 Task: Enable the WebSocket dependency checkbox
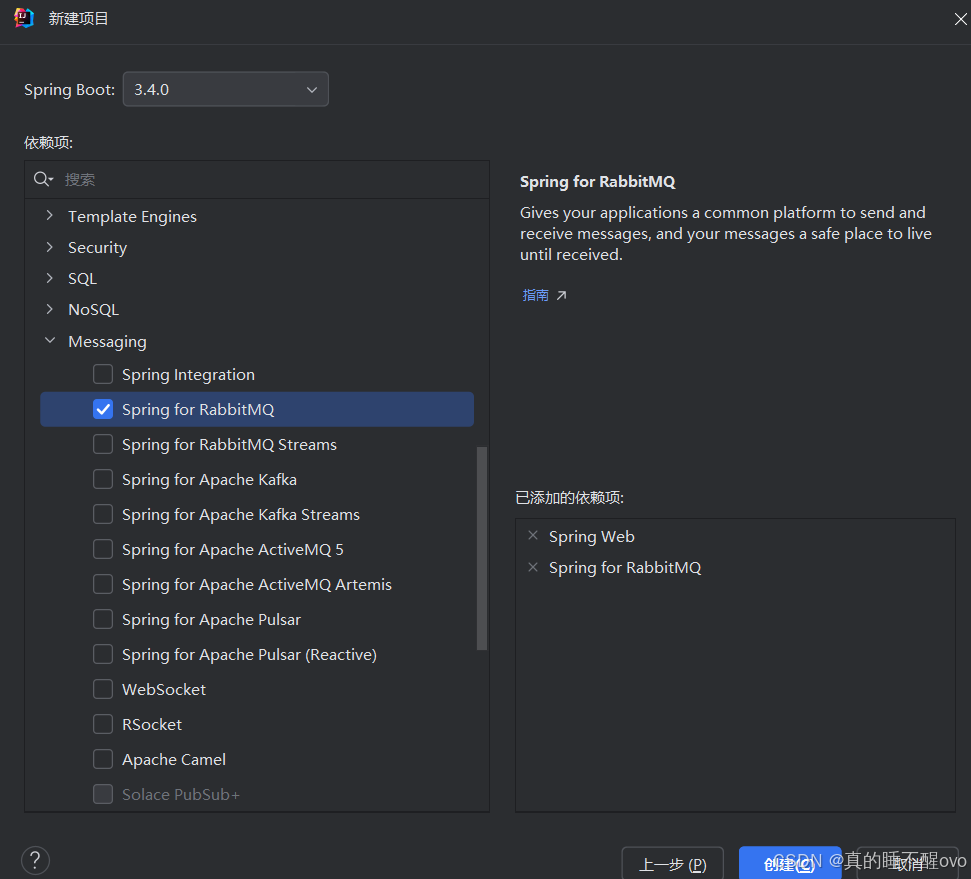point(103,689)
